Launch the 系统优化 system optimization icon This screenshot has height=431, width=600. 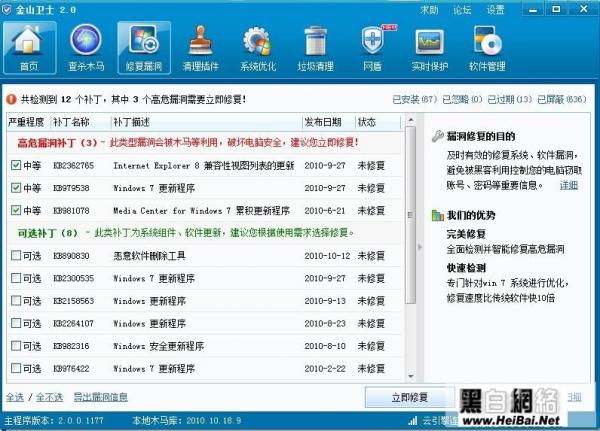click(257, 48)
